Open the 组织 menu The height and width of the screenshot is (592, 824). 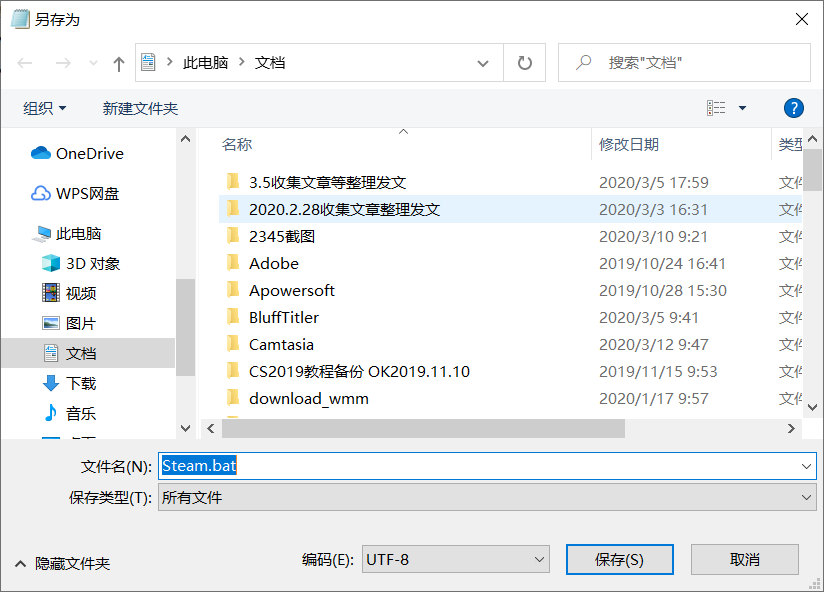point(44,108)
